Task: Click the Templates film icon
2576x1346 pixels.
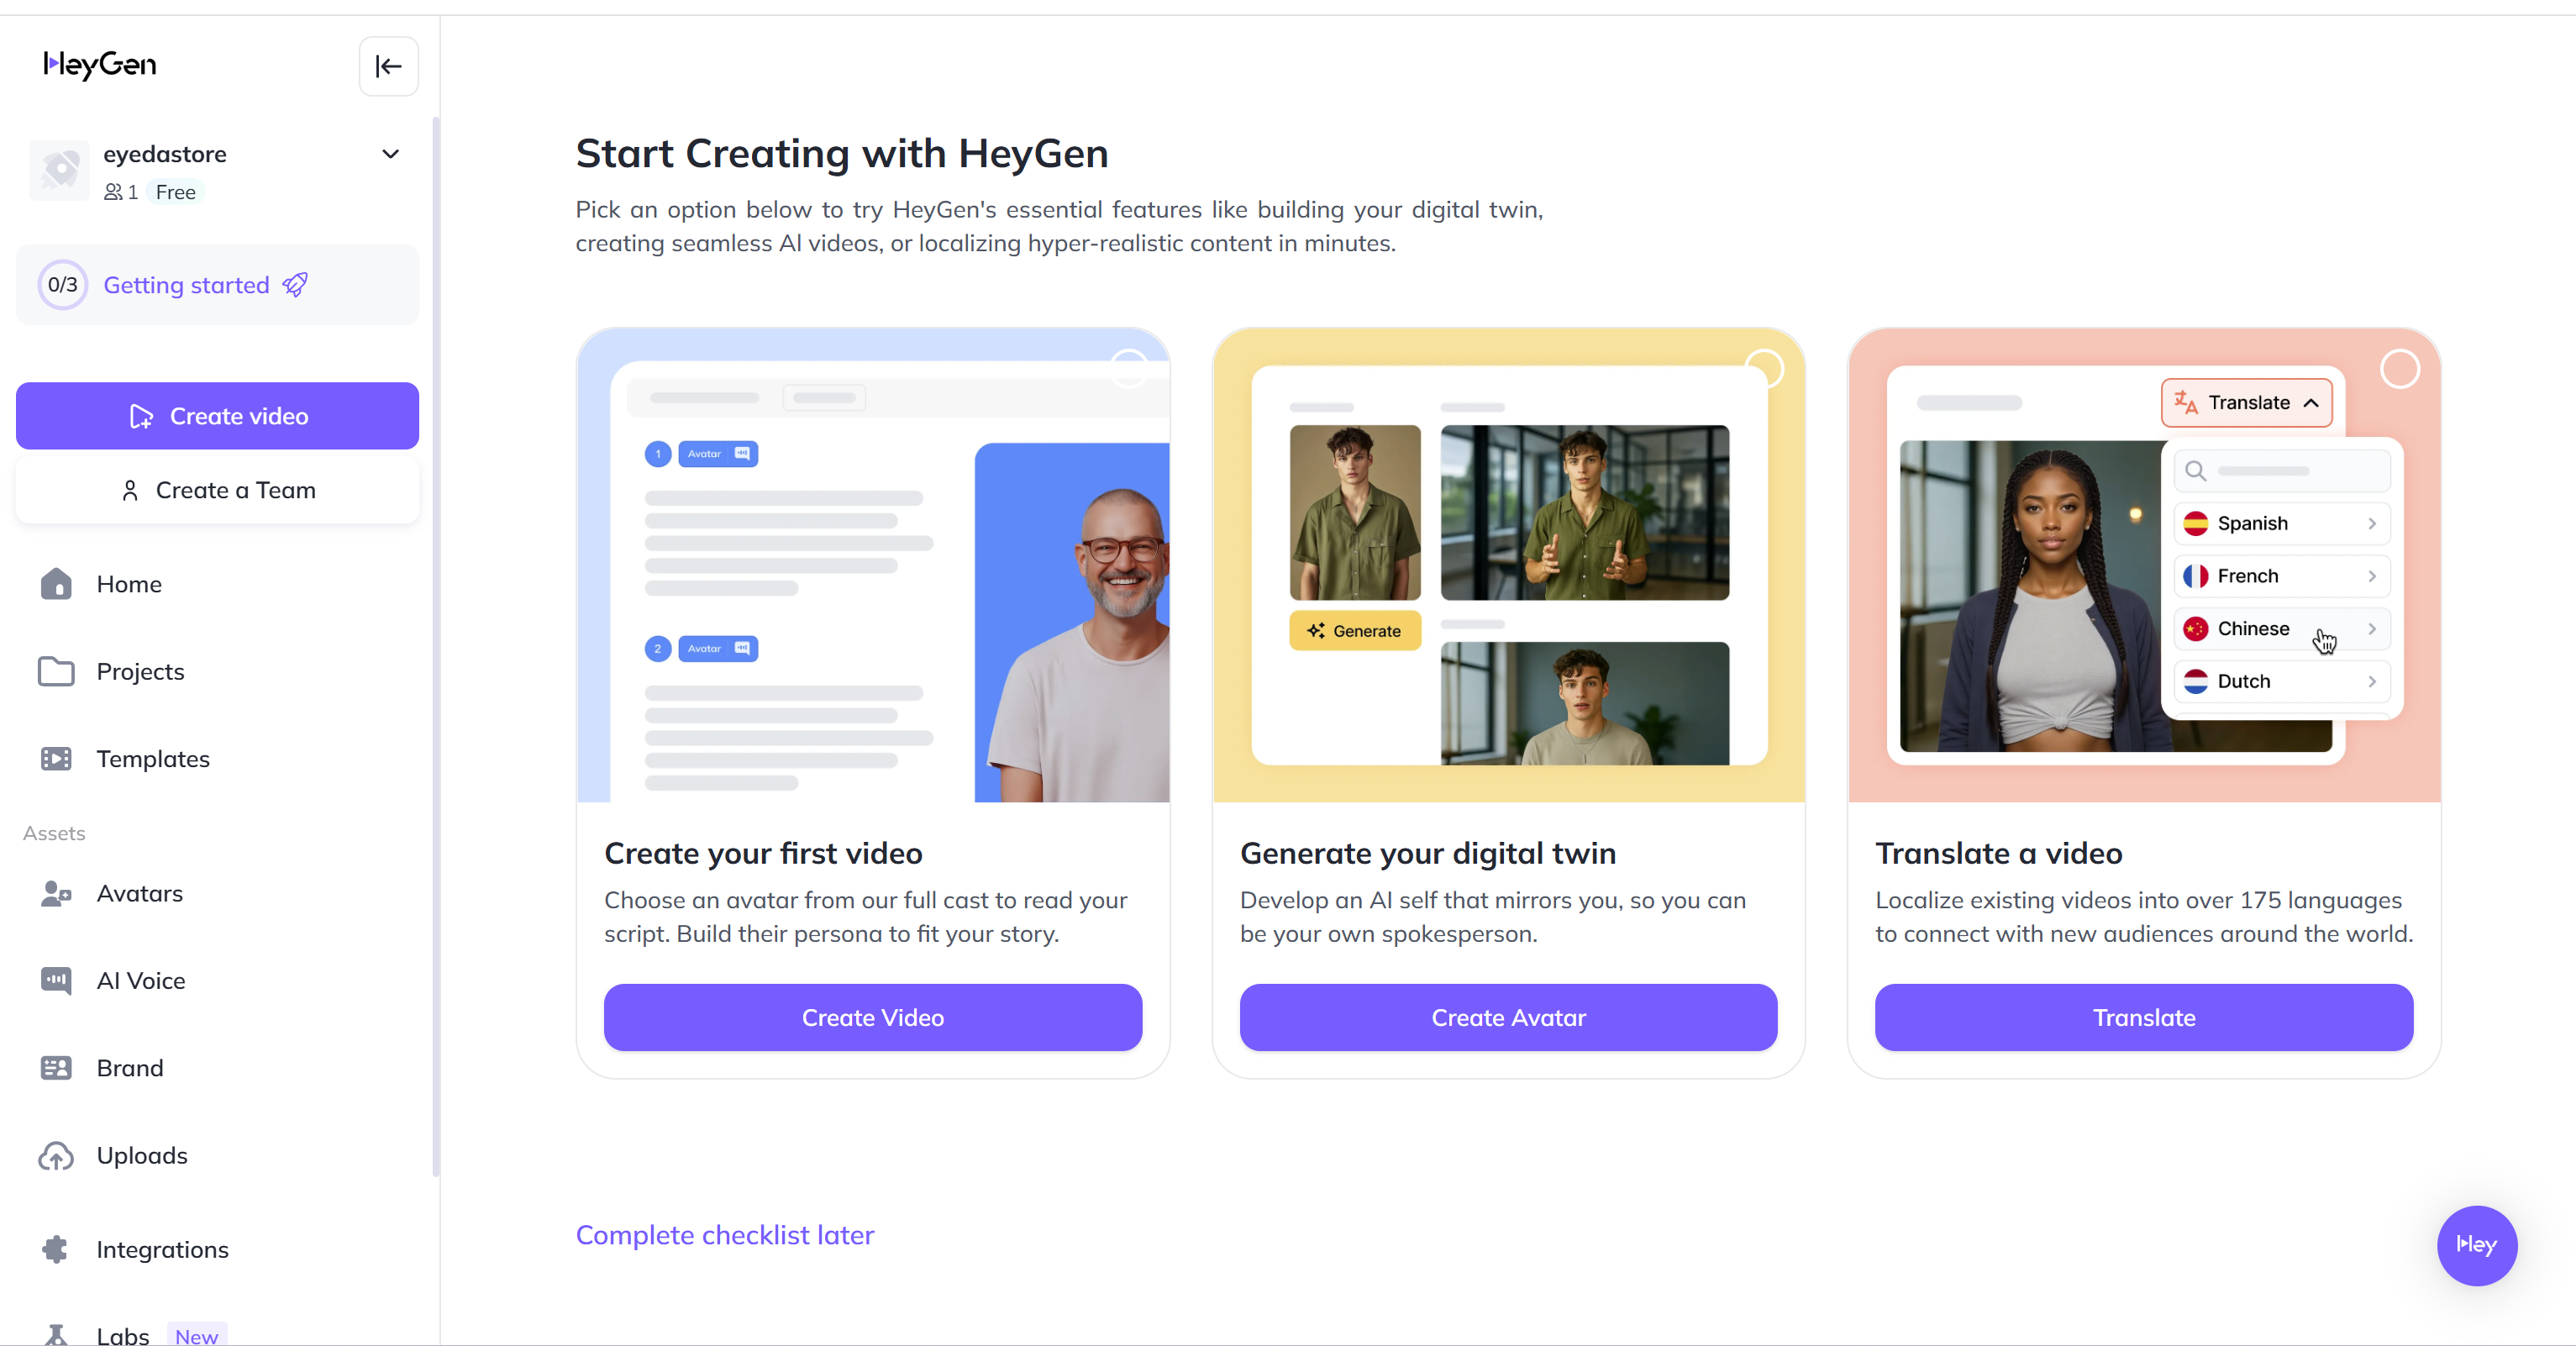Action: tap(56, 759)
